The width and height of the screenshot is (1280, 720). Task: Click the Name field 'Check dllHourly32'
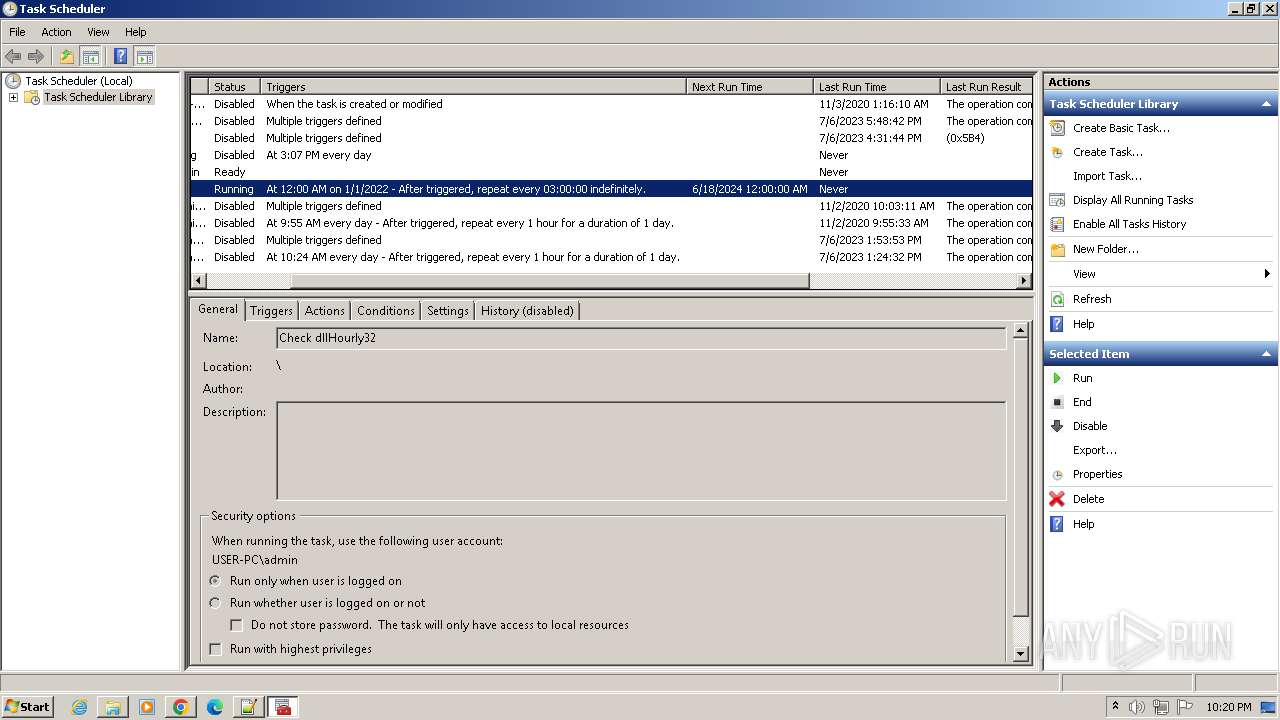(x=641, y=338)
